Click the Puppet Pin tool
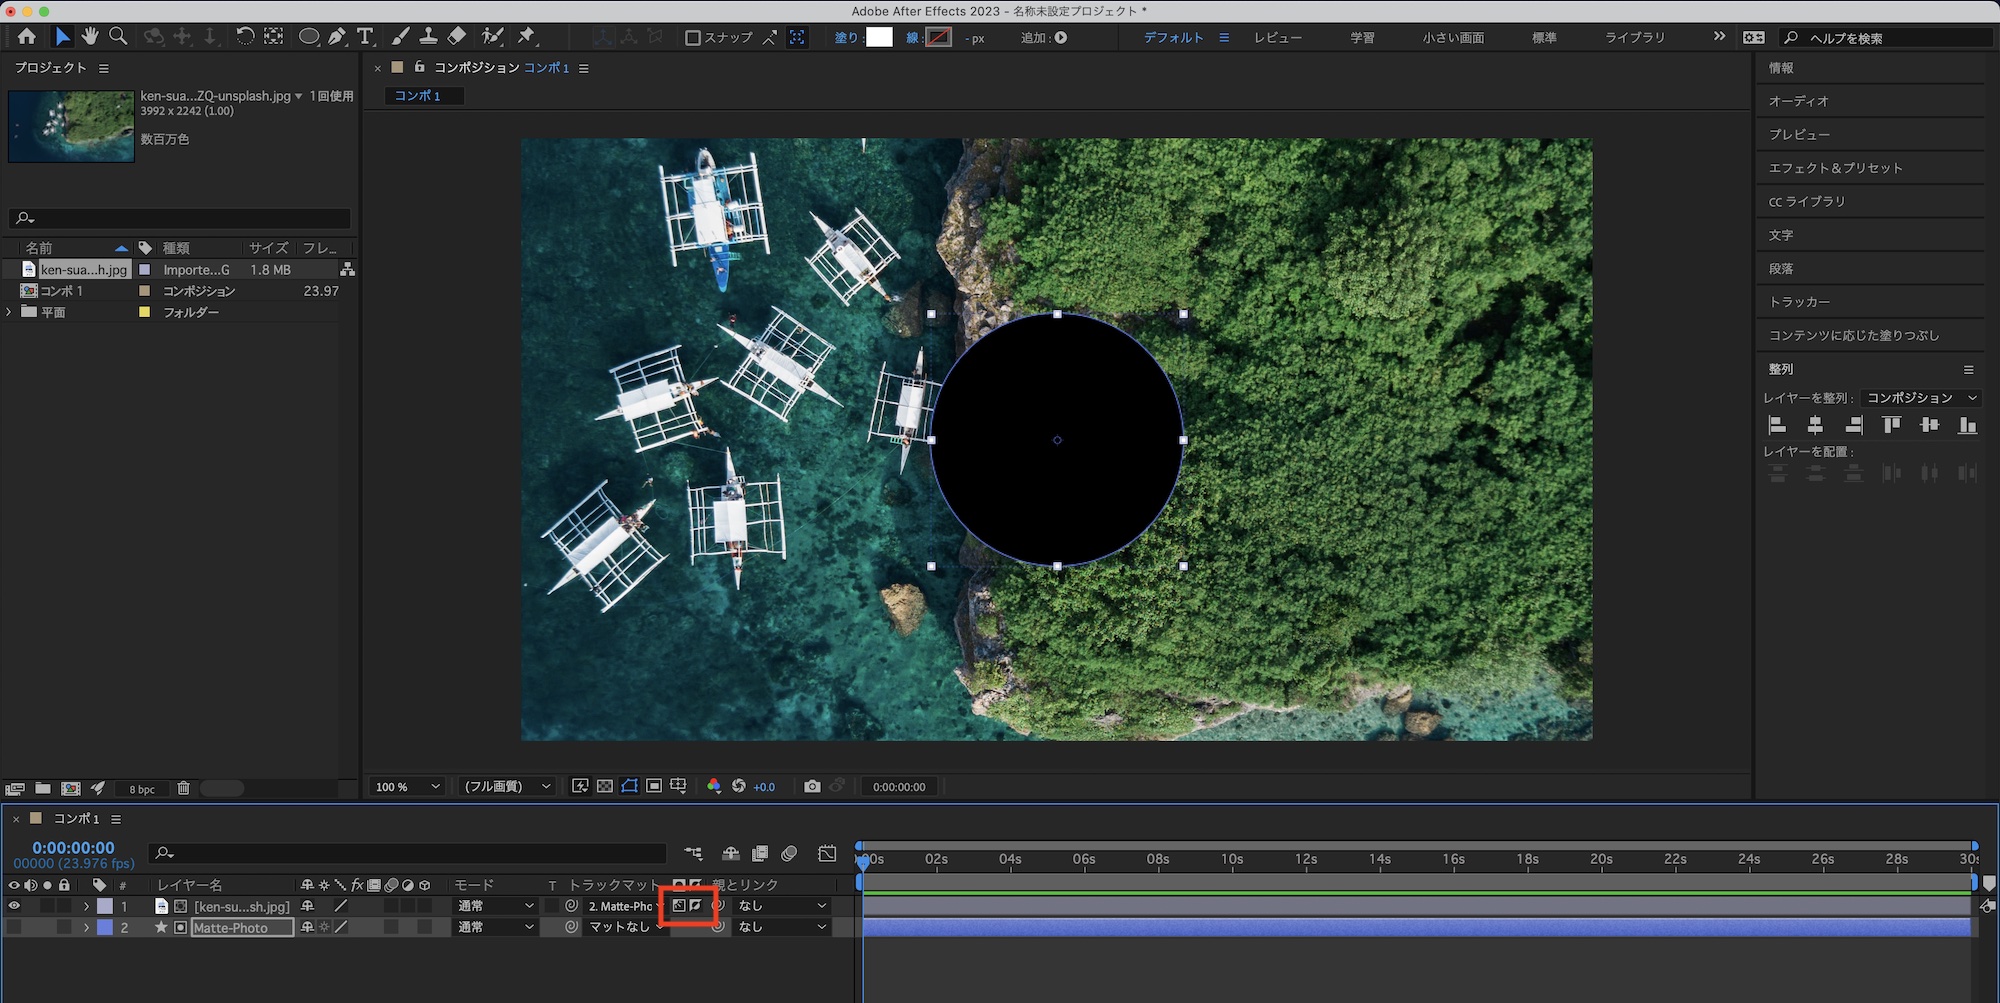This screenshot has height=1003, width=2000. tap(526, 37)
